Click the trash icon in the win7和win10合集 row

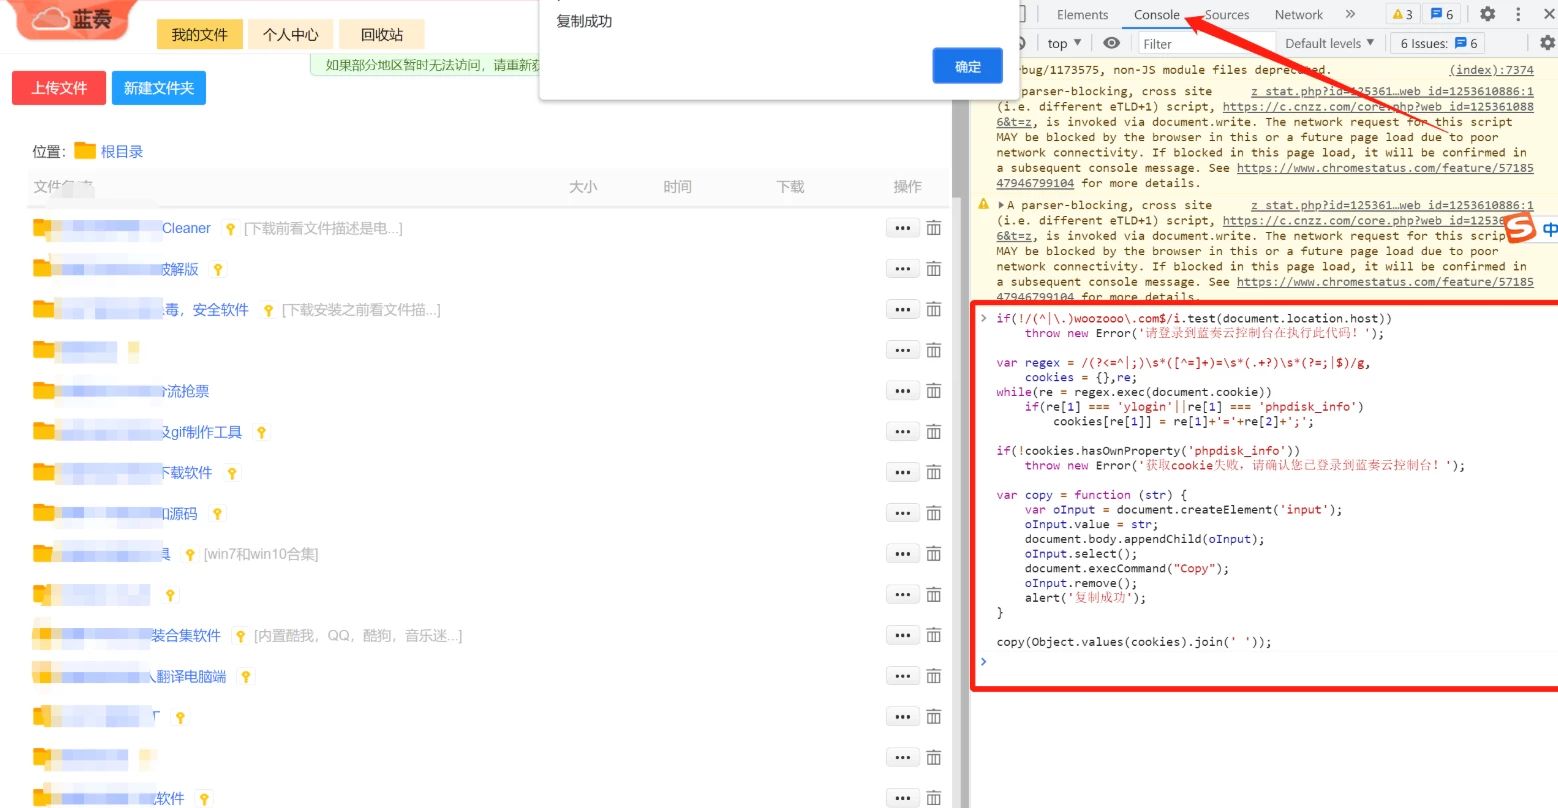(x=933, y=554)
